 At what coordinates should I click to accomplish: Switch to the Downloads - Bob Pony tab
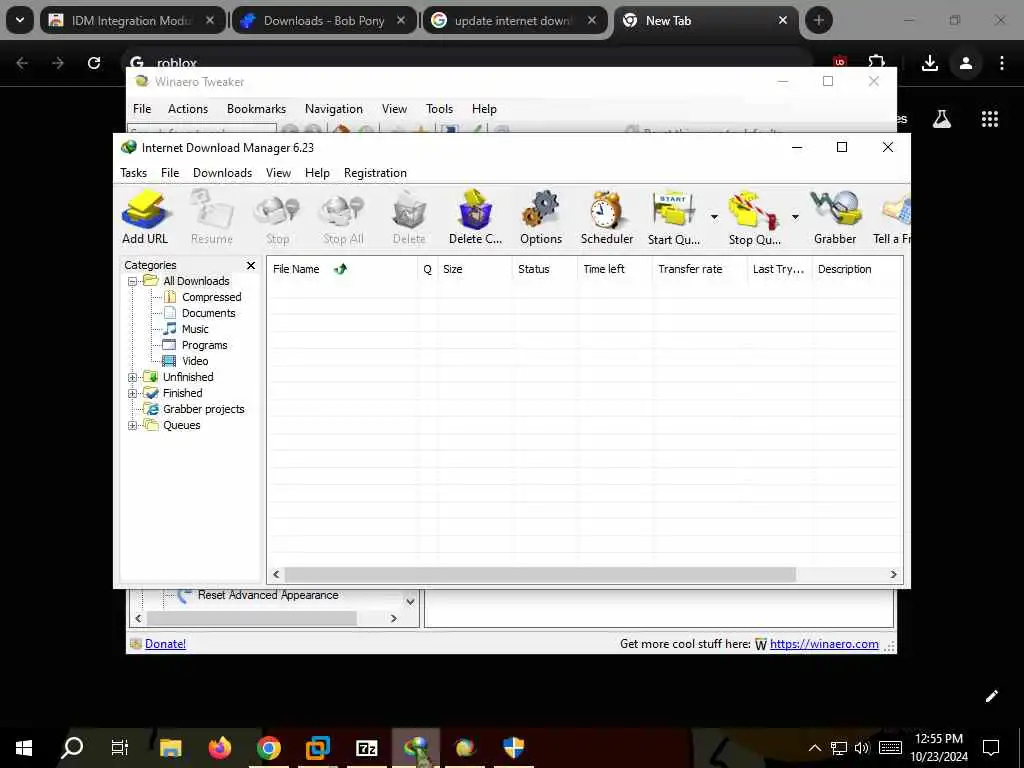[324, 21]
